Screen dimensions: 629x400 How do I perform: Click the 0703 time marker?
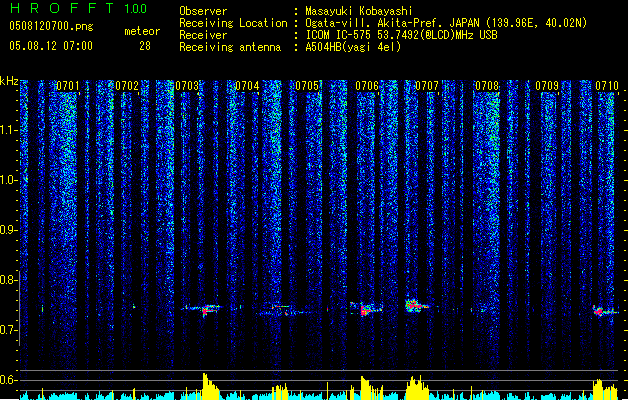(187, 86)
